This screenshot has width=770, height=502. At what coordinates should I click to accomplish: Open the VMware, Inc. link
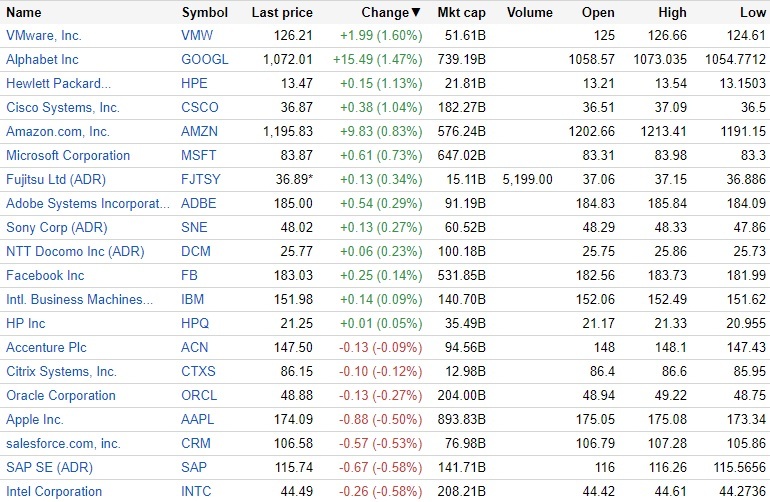(x=44, y=35)
